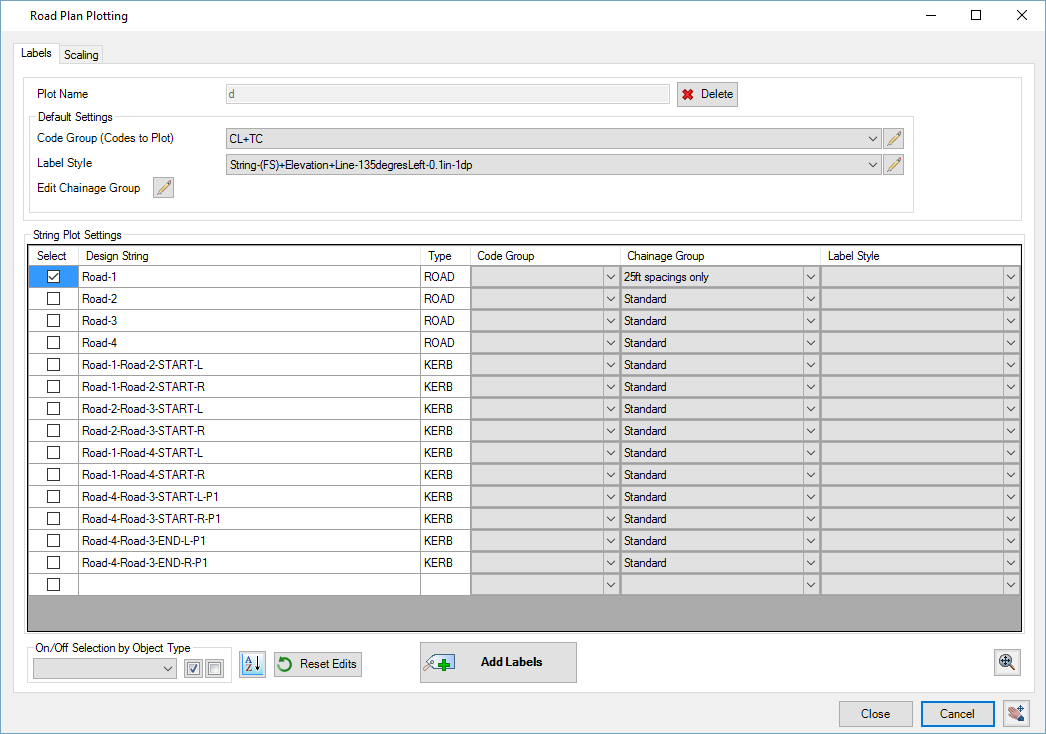Image resolution: width=1046 pixels, height=734 pixels.
Task: Uncheck the Road-1 select checkbox
Action: coord(53,276)
